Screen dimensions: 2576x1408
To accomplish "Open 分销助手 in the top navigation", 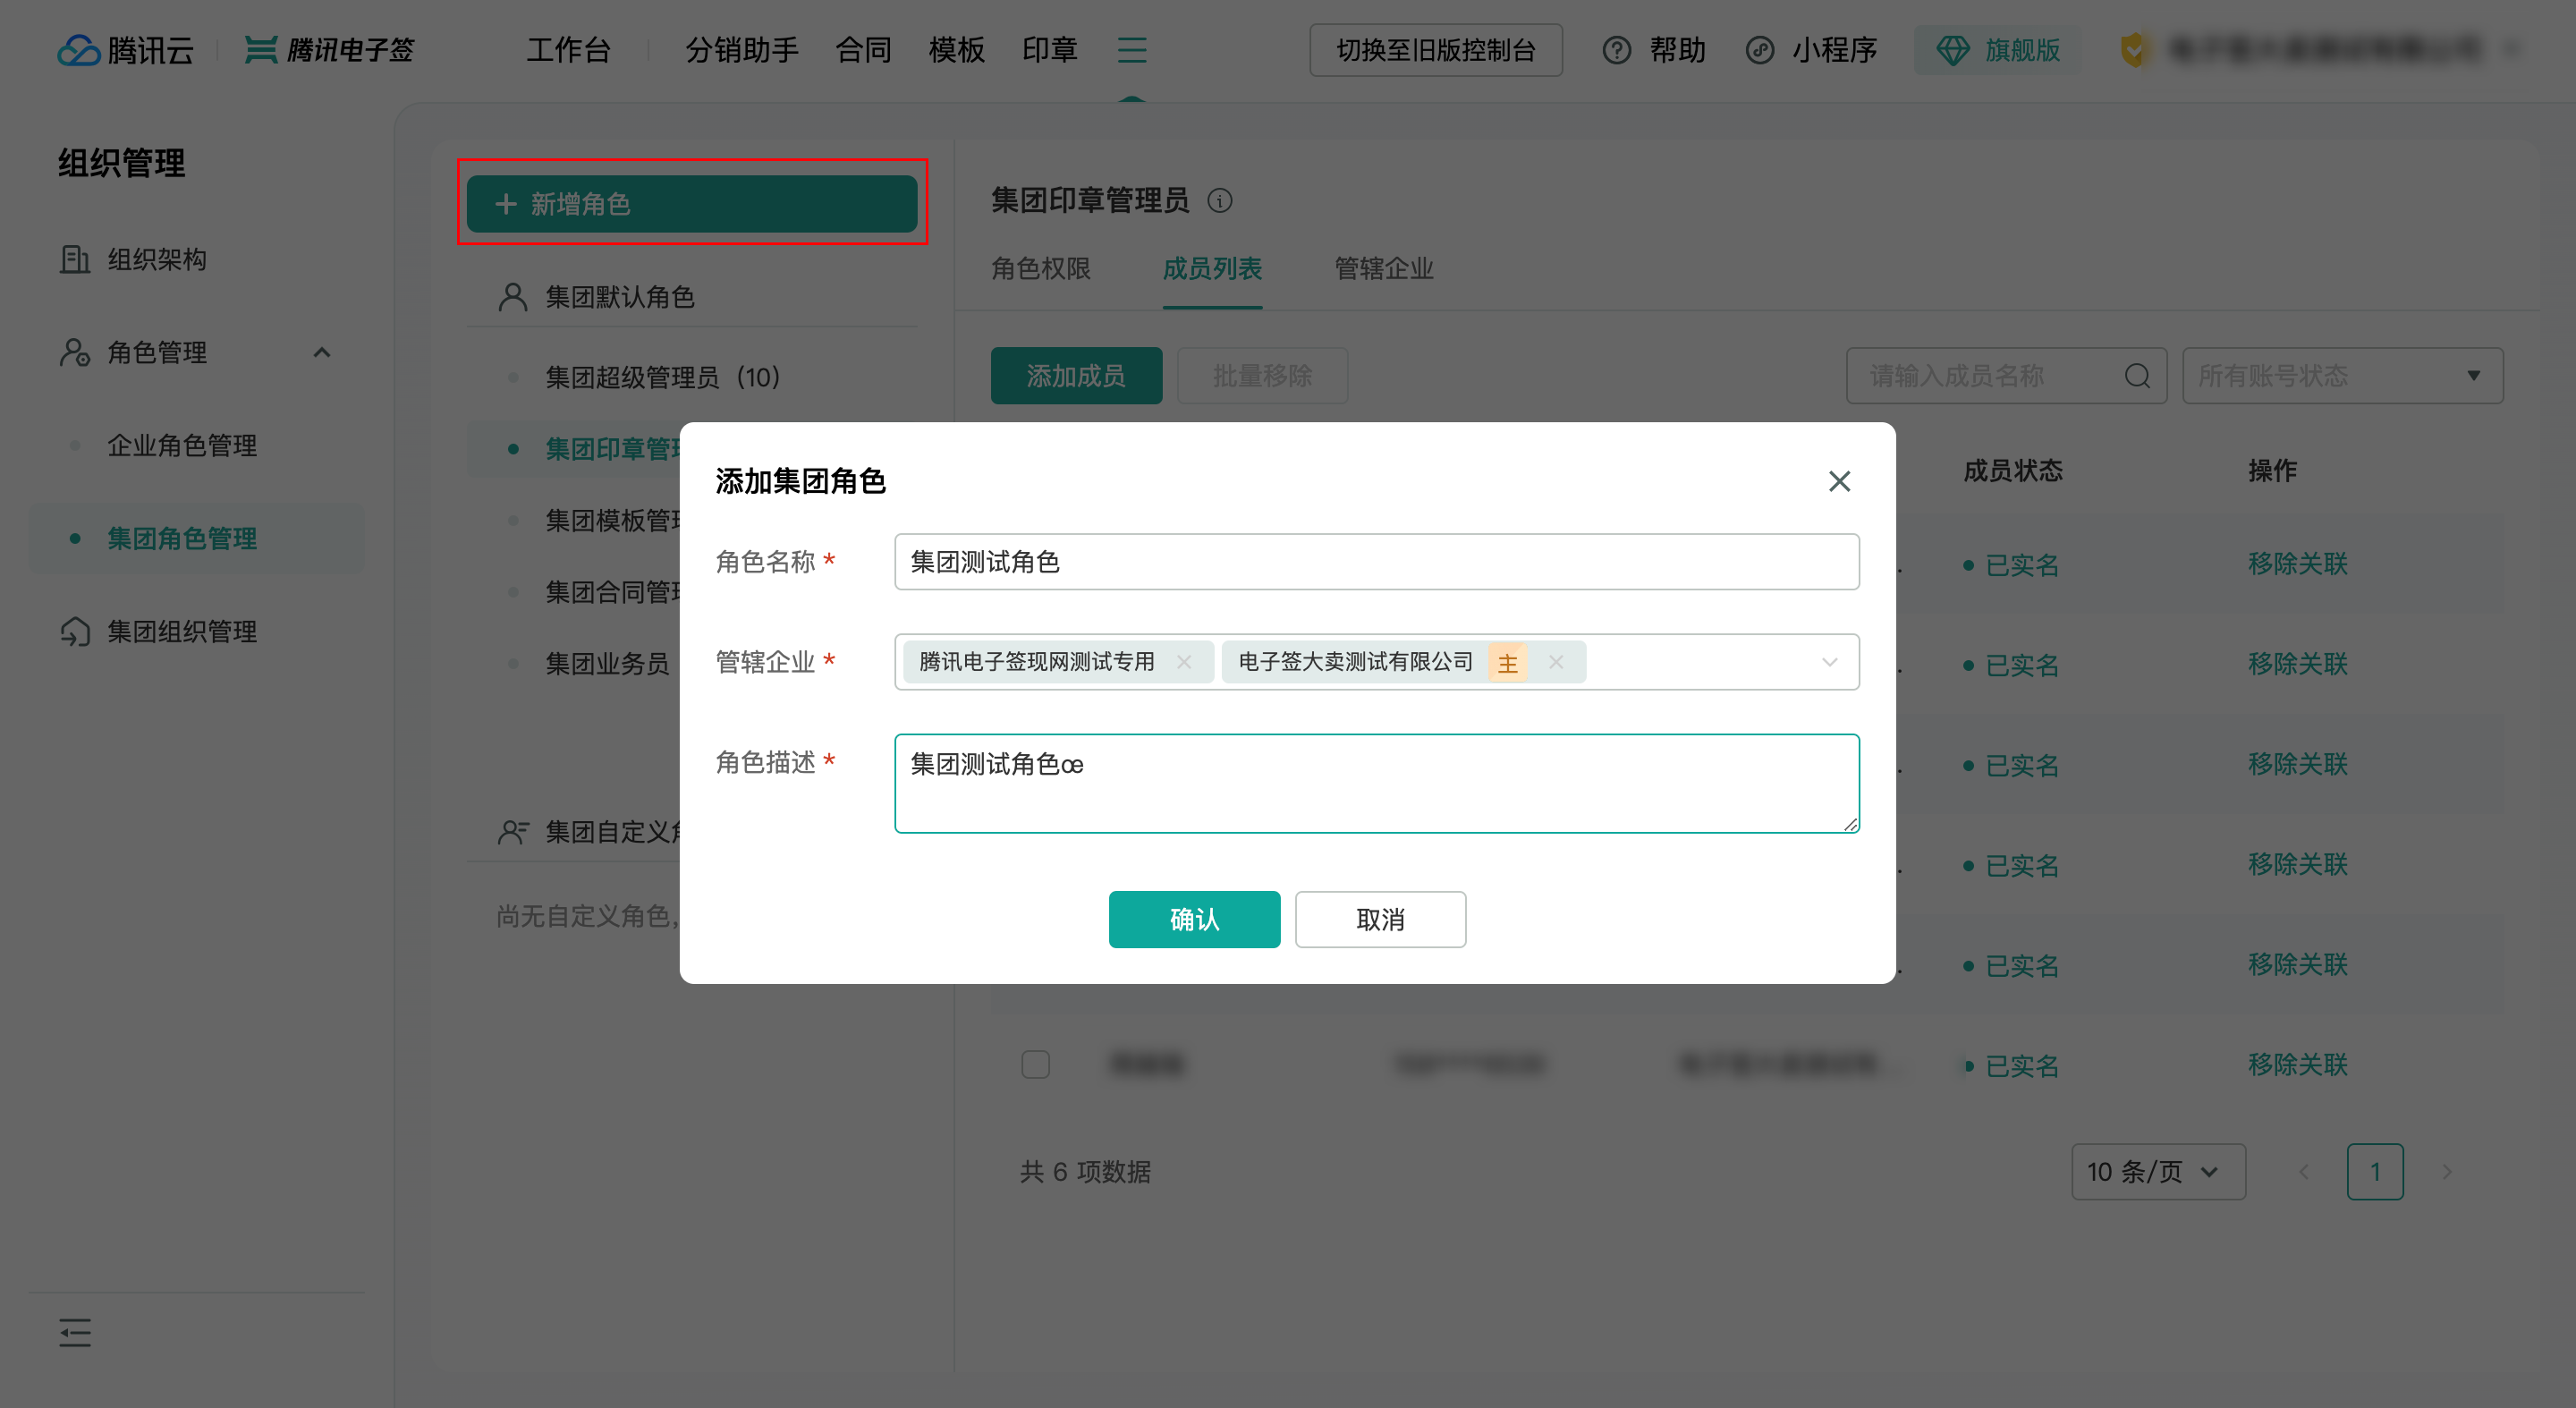I will [x=742, y=50].
